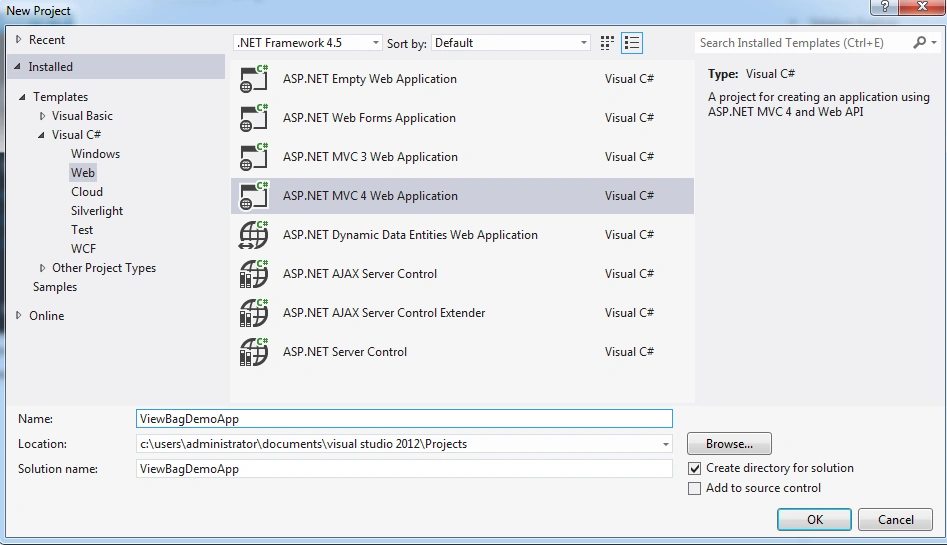Select ASP.NET Server Control text
947x545 pixels.
click(345, 352)
